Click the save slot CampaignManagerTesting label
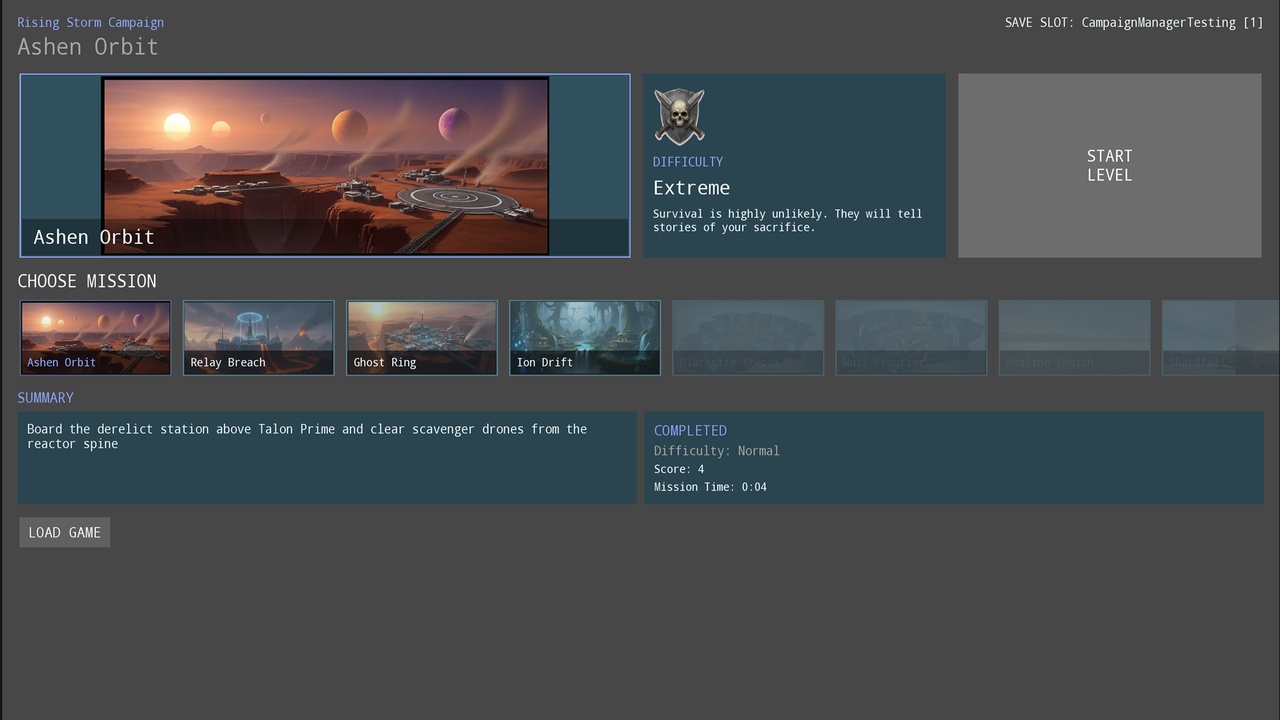Image resolution: width=1280 pixels, height=720 pixels. pyautogui.click(x=1134, y=22)
